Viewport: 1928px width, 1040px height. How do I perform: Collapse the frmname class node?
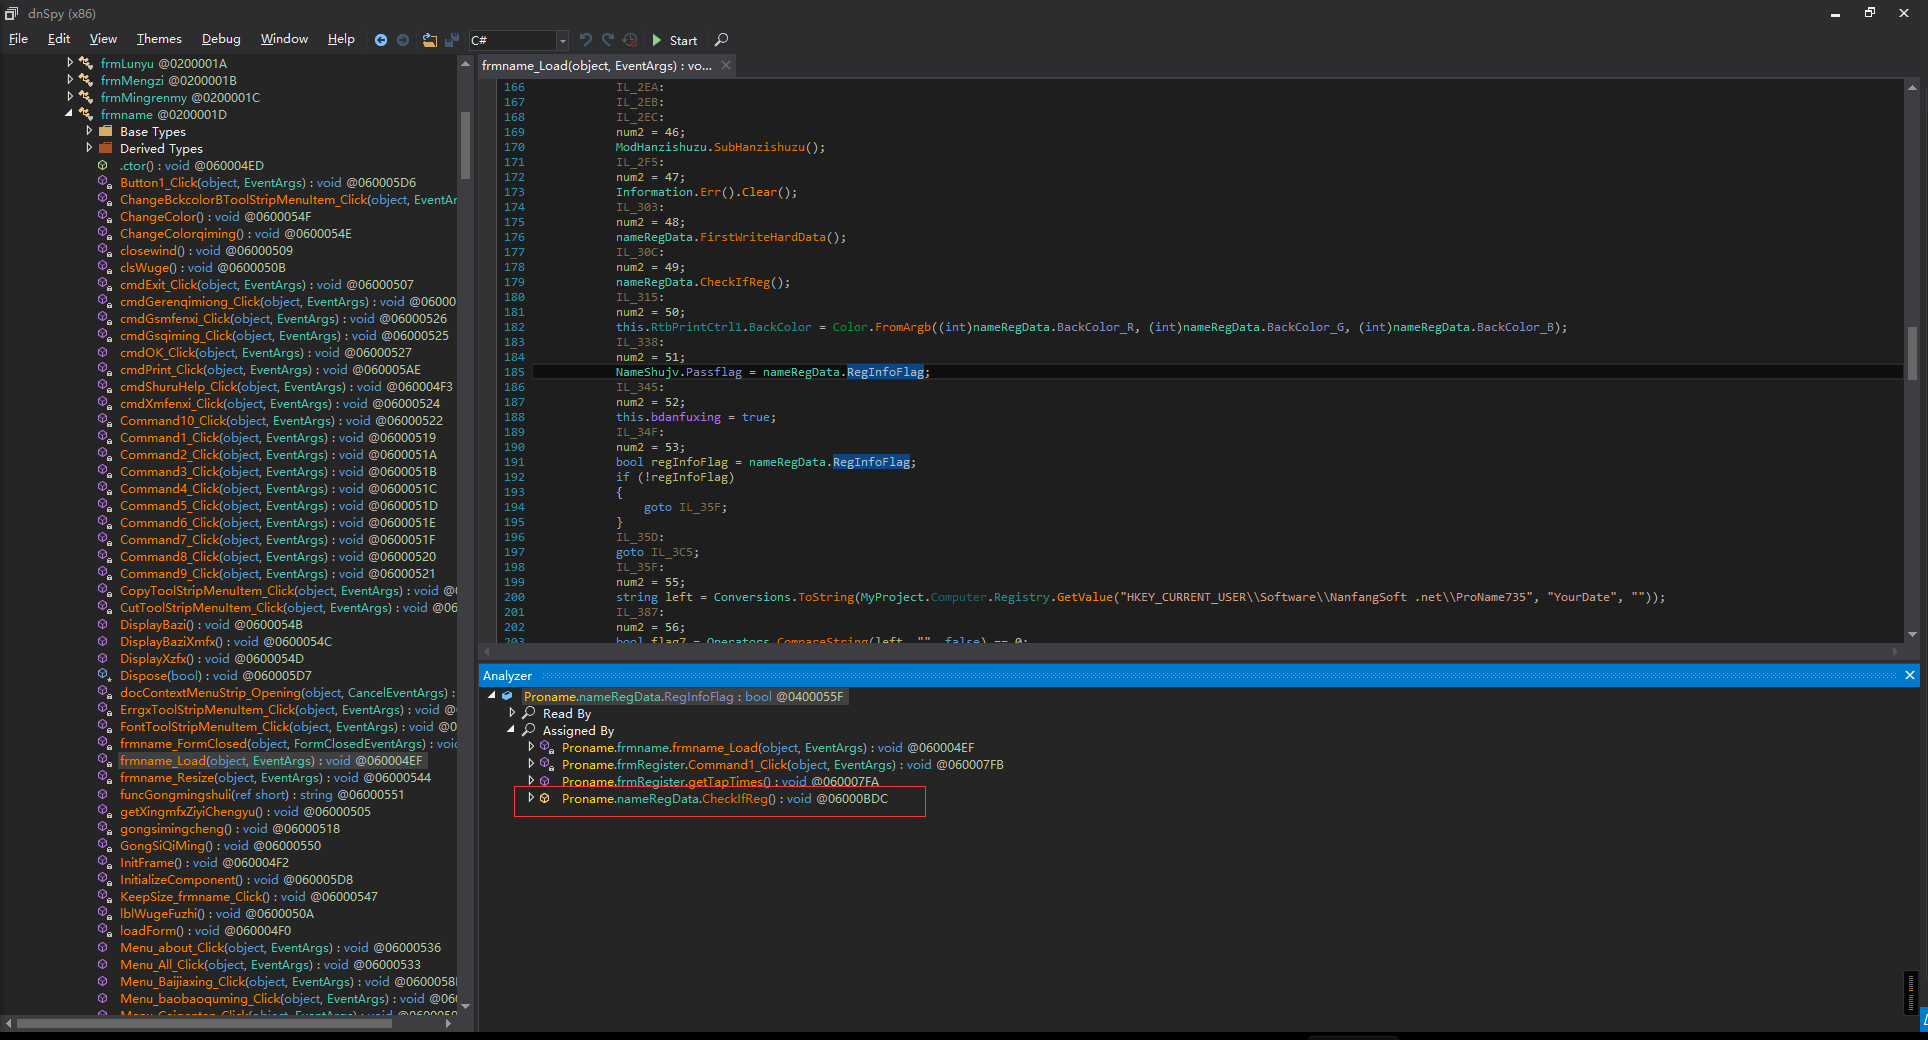tap(70, 114)
